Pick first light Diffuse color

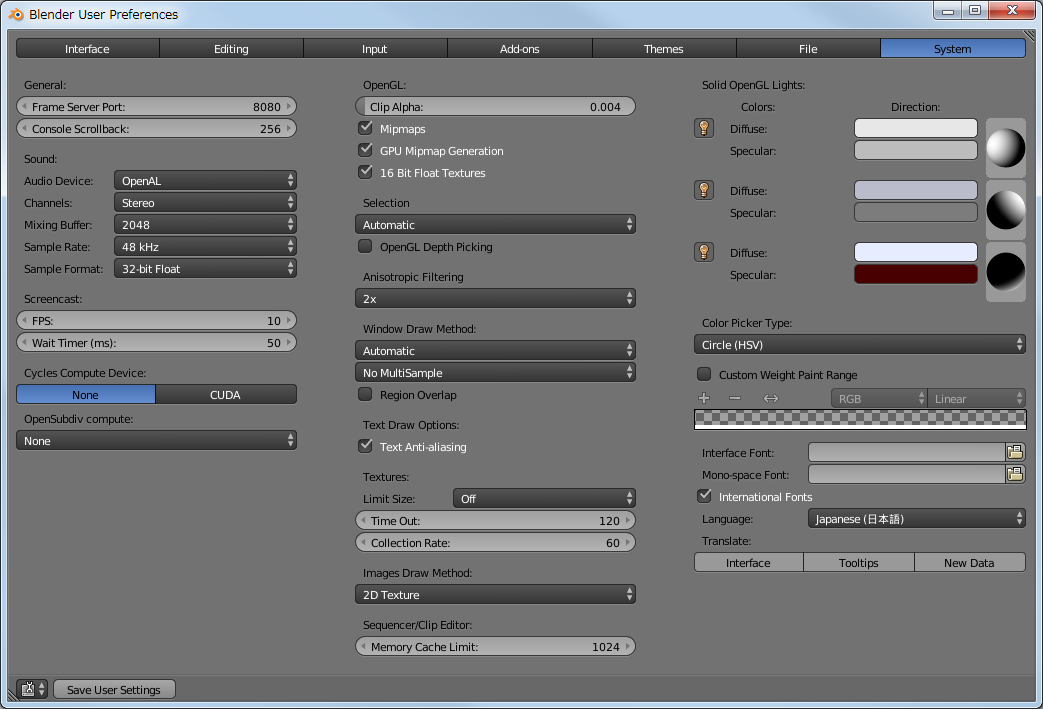click(915, 128)
